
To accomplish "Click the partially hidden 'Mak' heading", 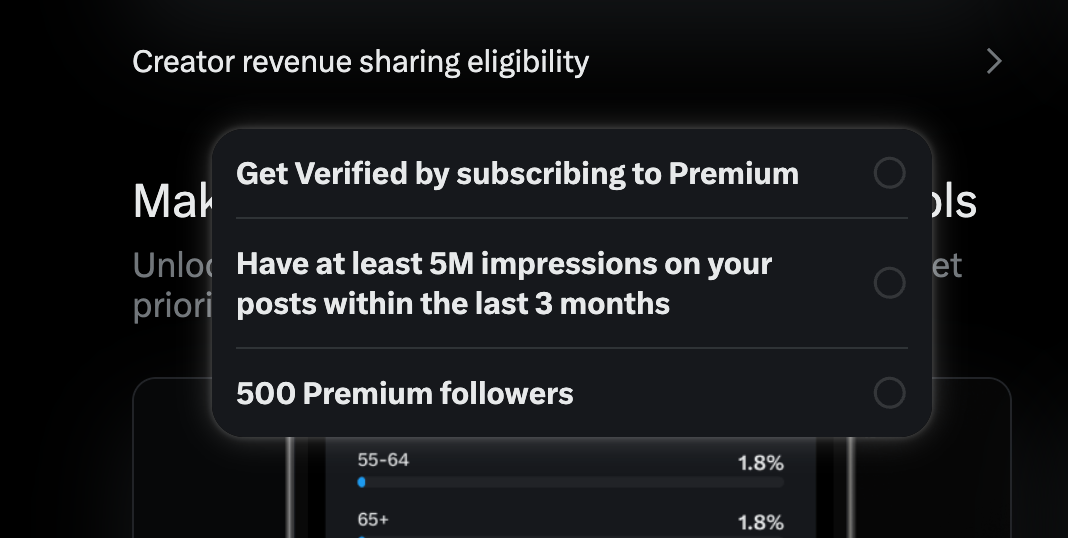I will [171, 201].
